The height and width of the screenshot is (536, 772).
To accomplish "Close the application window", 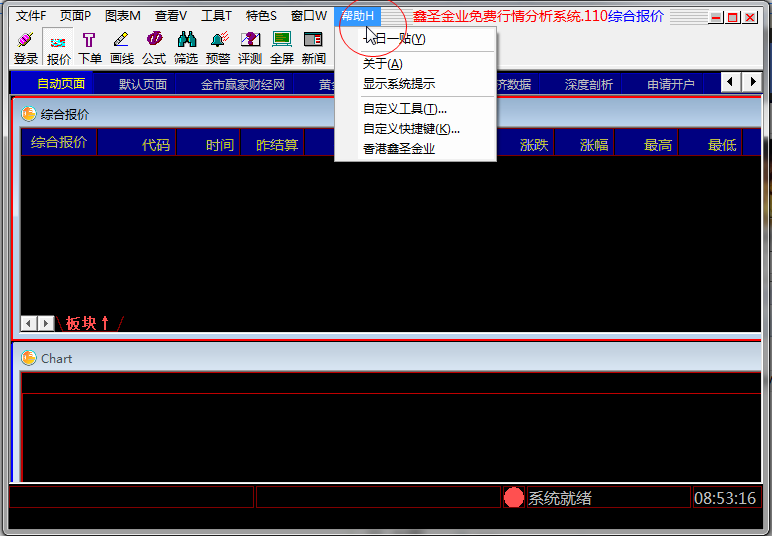I will click(x=750, y=18).
